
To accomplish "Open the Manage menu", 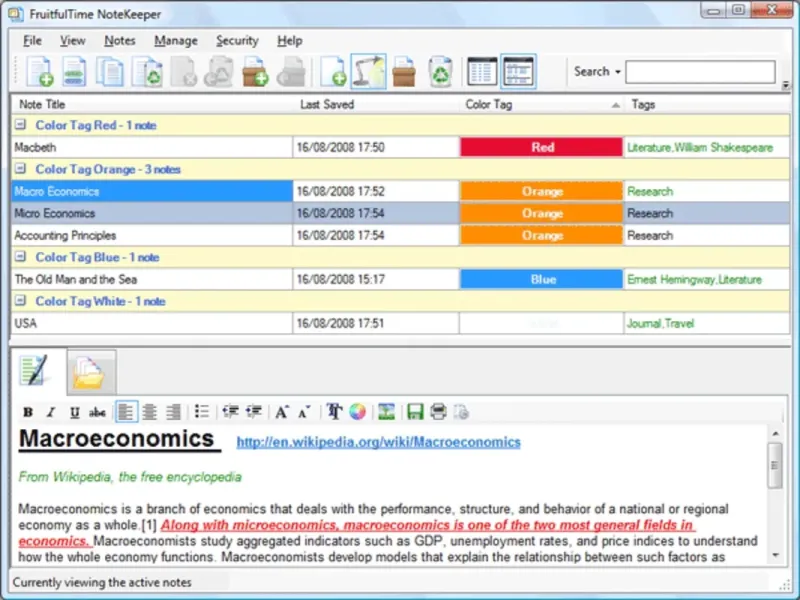I will [x=176, y=41].
